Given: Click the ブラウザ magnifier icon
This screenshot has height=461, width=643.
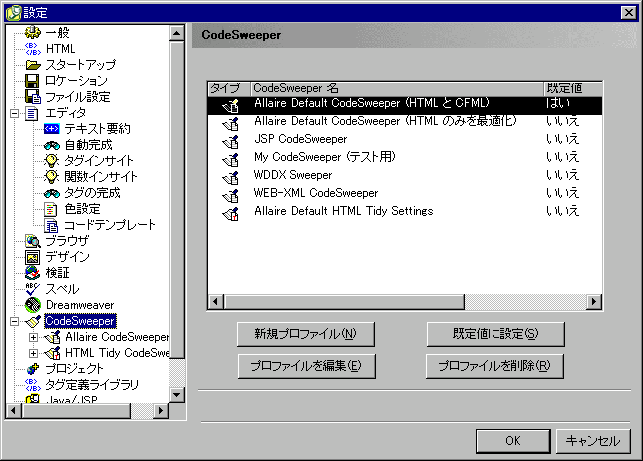Looking at the screenshot, I should click(x=33, y=241).
